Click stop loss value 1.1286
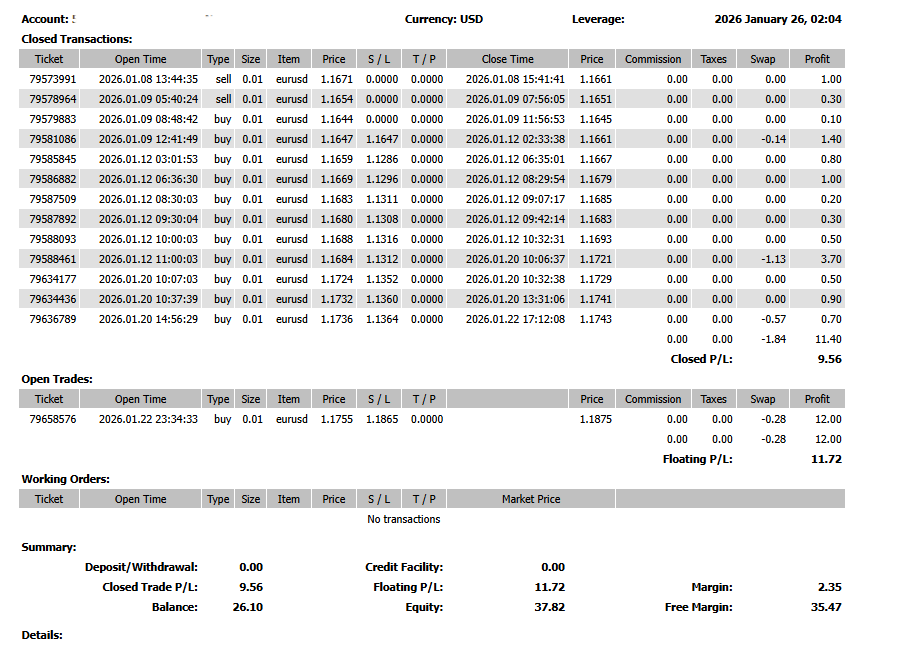 [382, 159]
